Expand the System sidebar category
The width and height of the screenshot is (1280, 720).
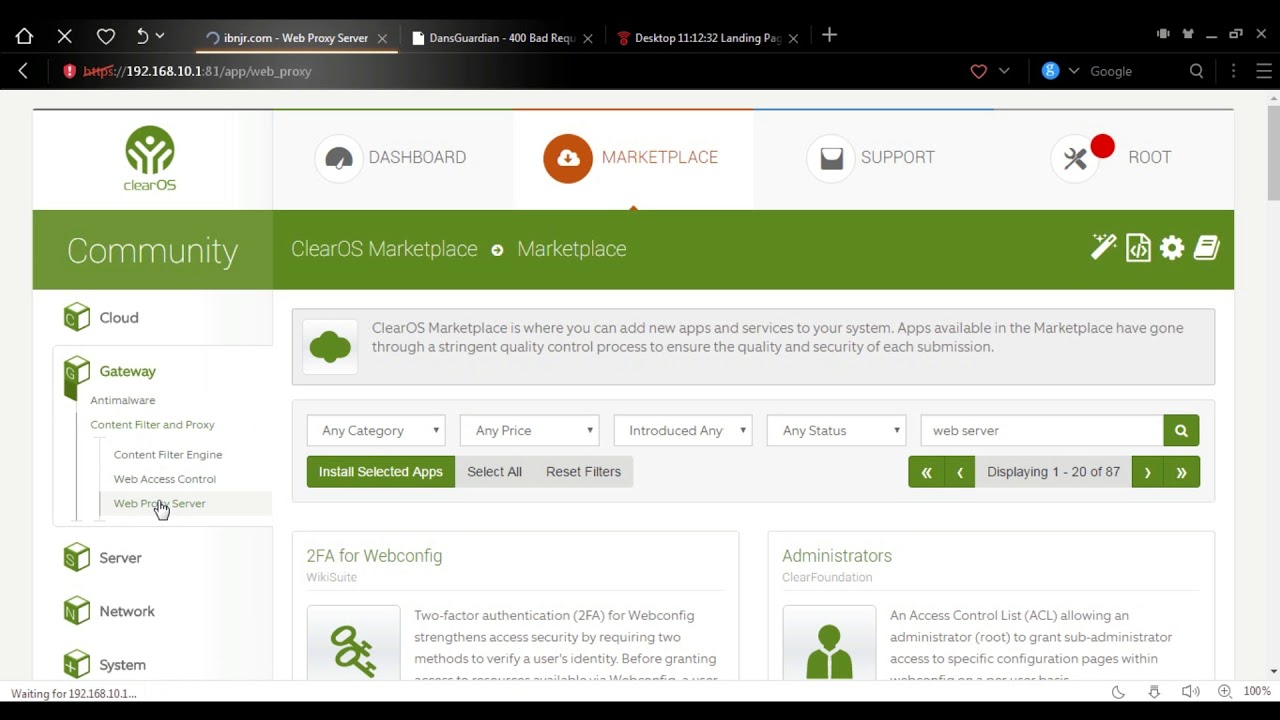[122, 665]
